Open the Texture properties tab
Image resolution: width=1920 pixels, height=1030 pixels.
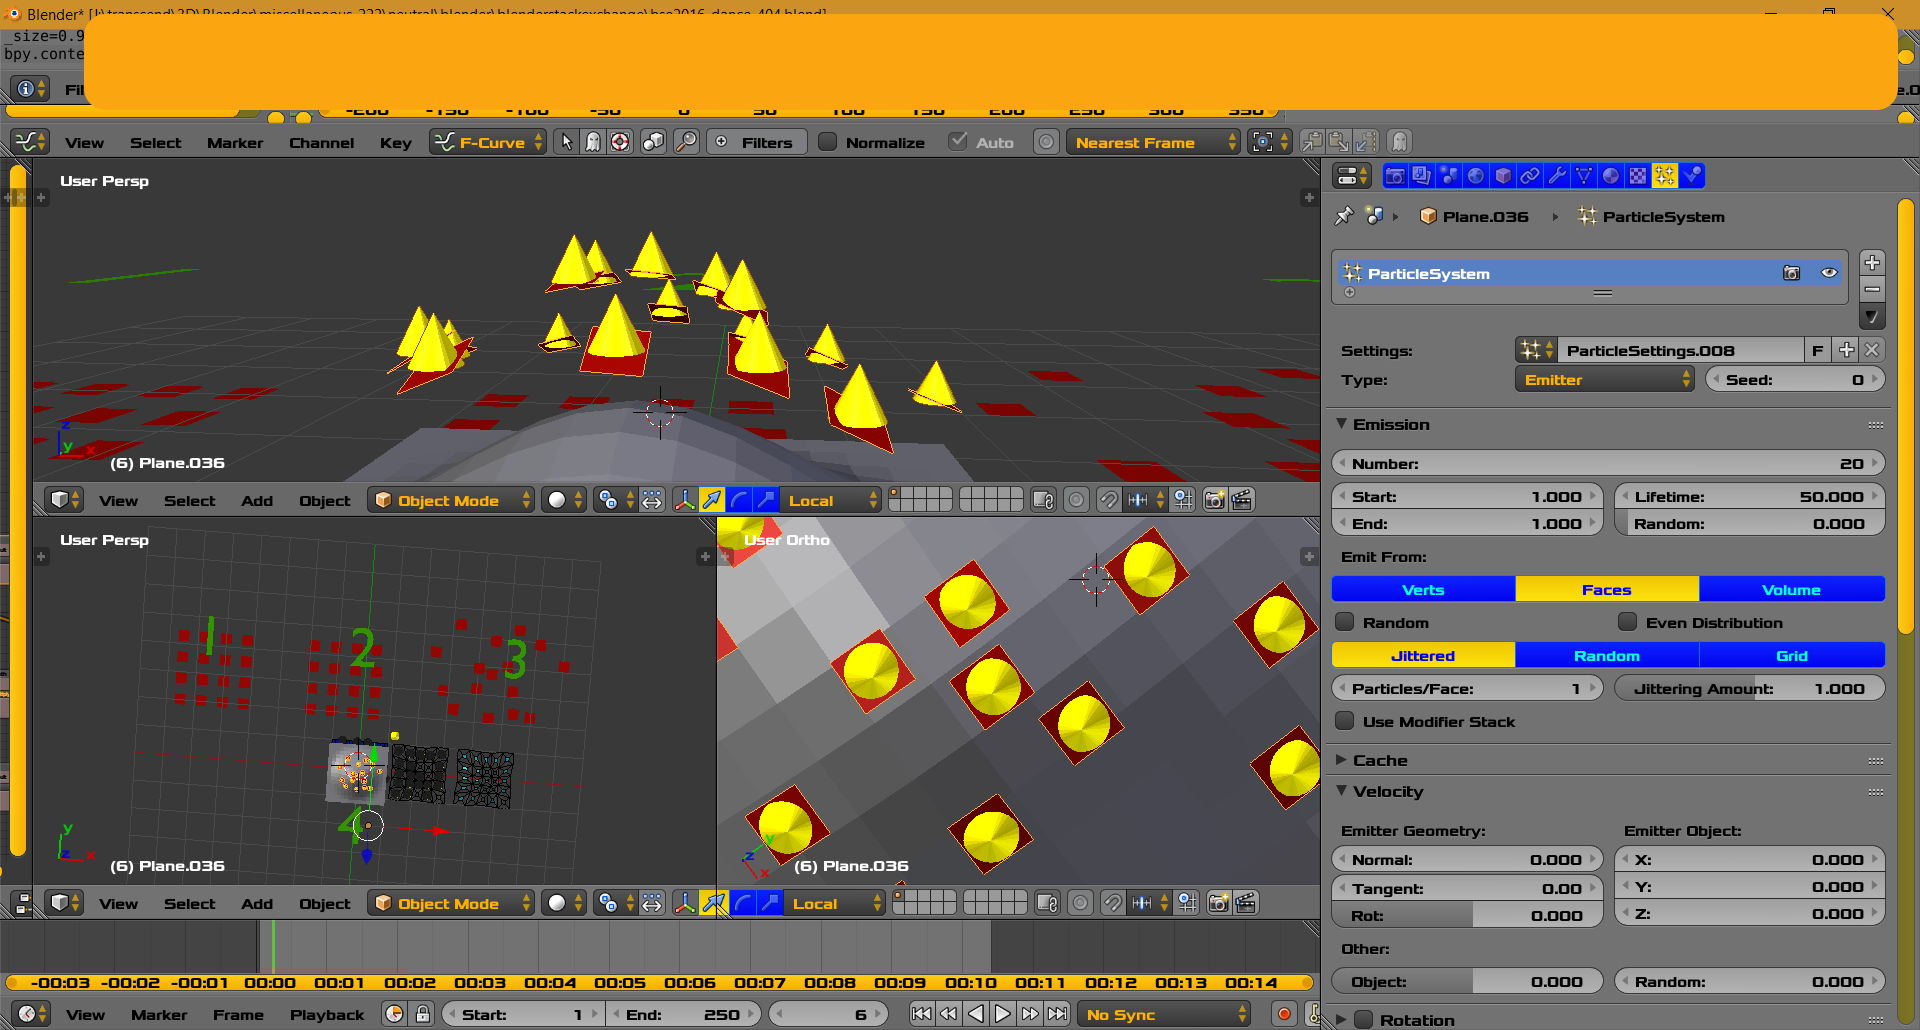(1638, 176)
